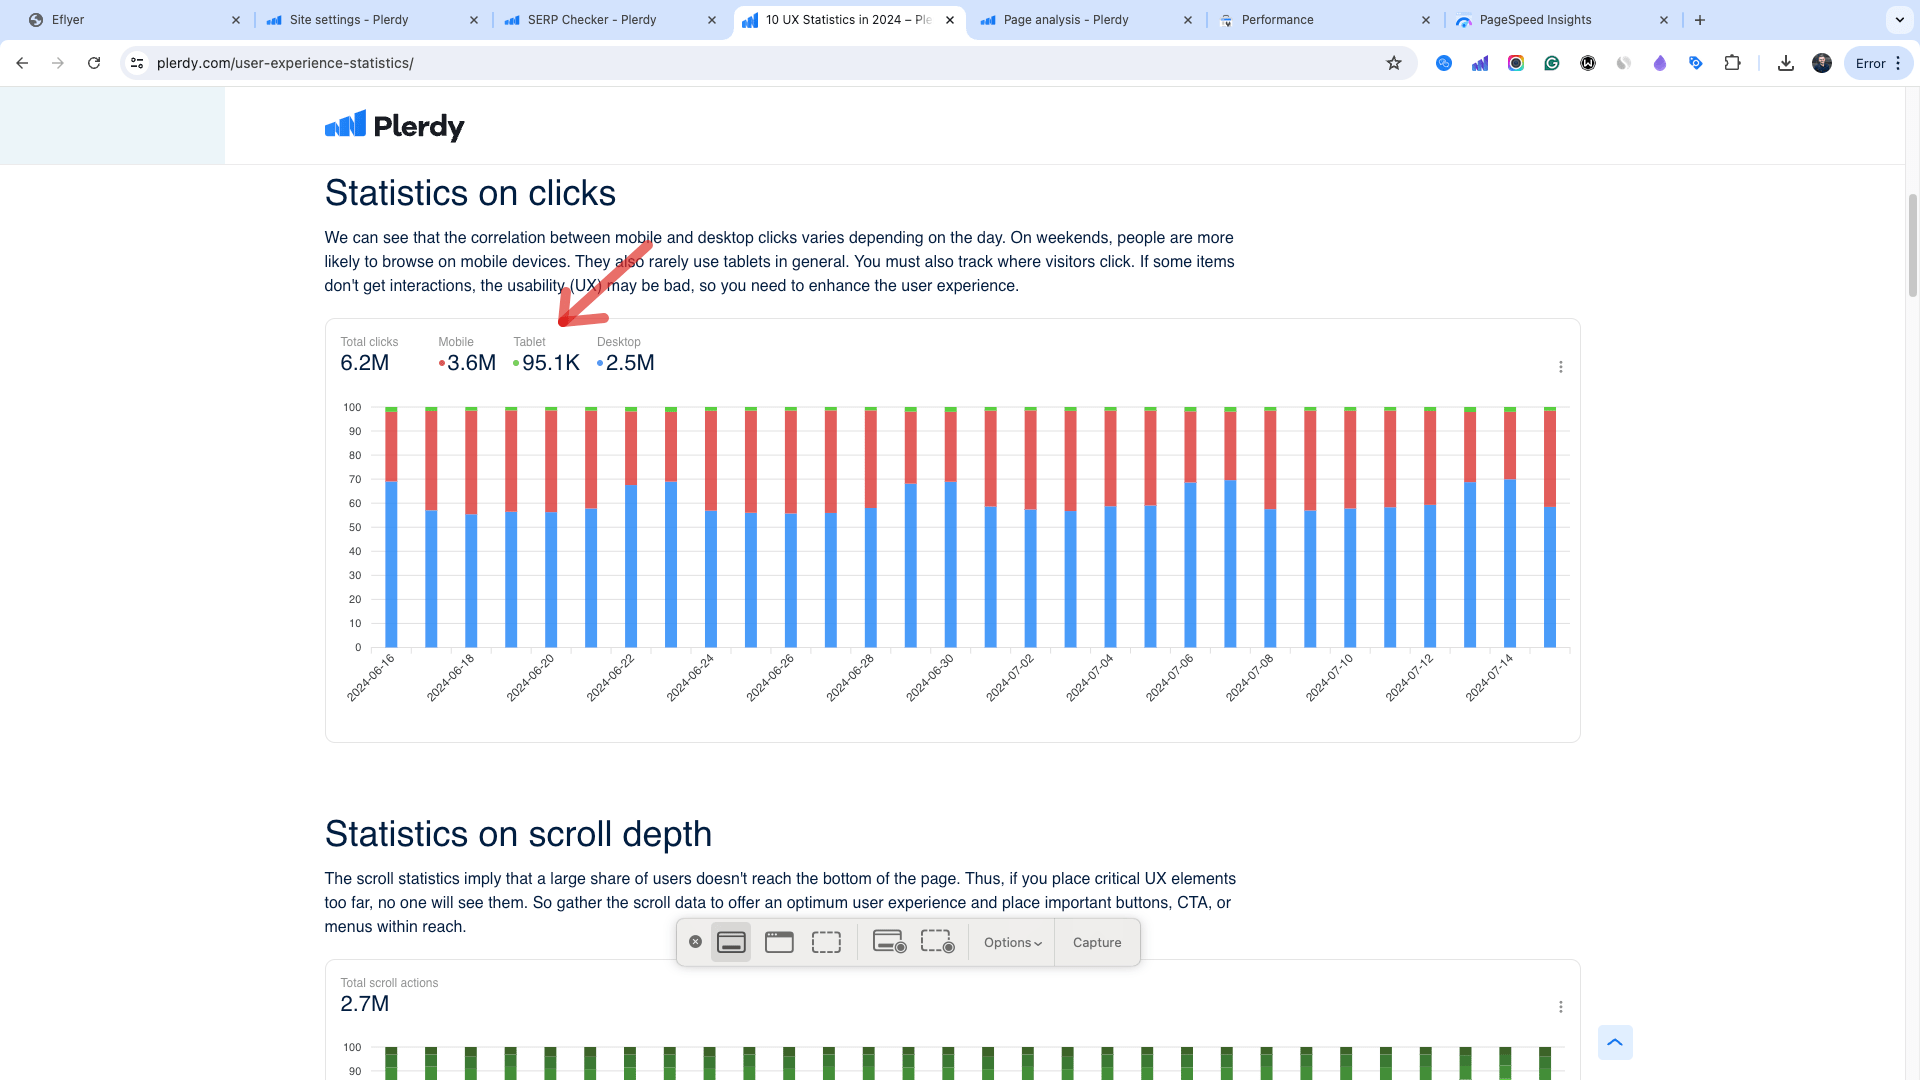Image resolution: width=1920 pixels, height=1080 pixels.
Task: Click the Capture button
Action: (1097, 942)
